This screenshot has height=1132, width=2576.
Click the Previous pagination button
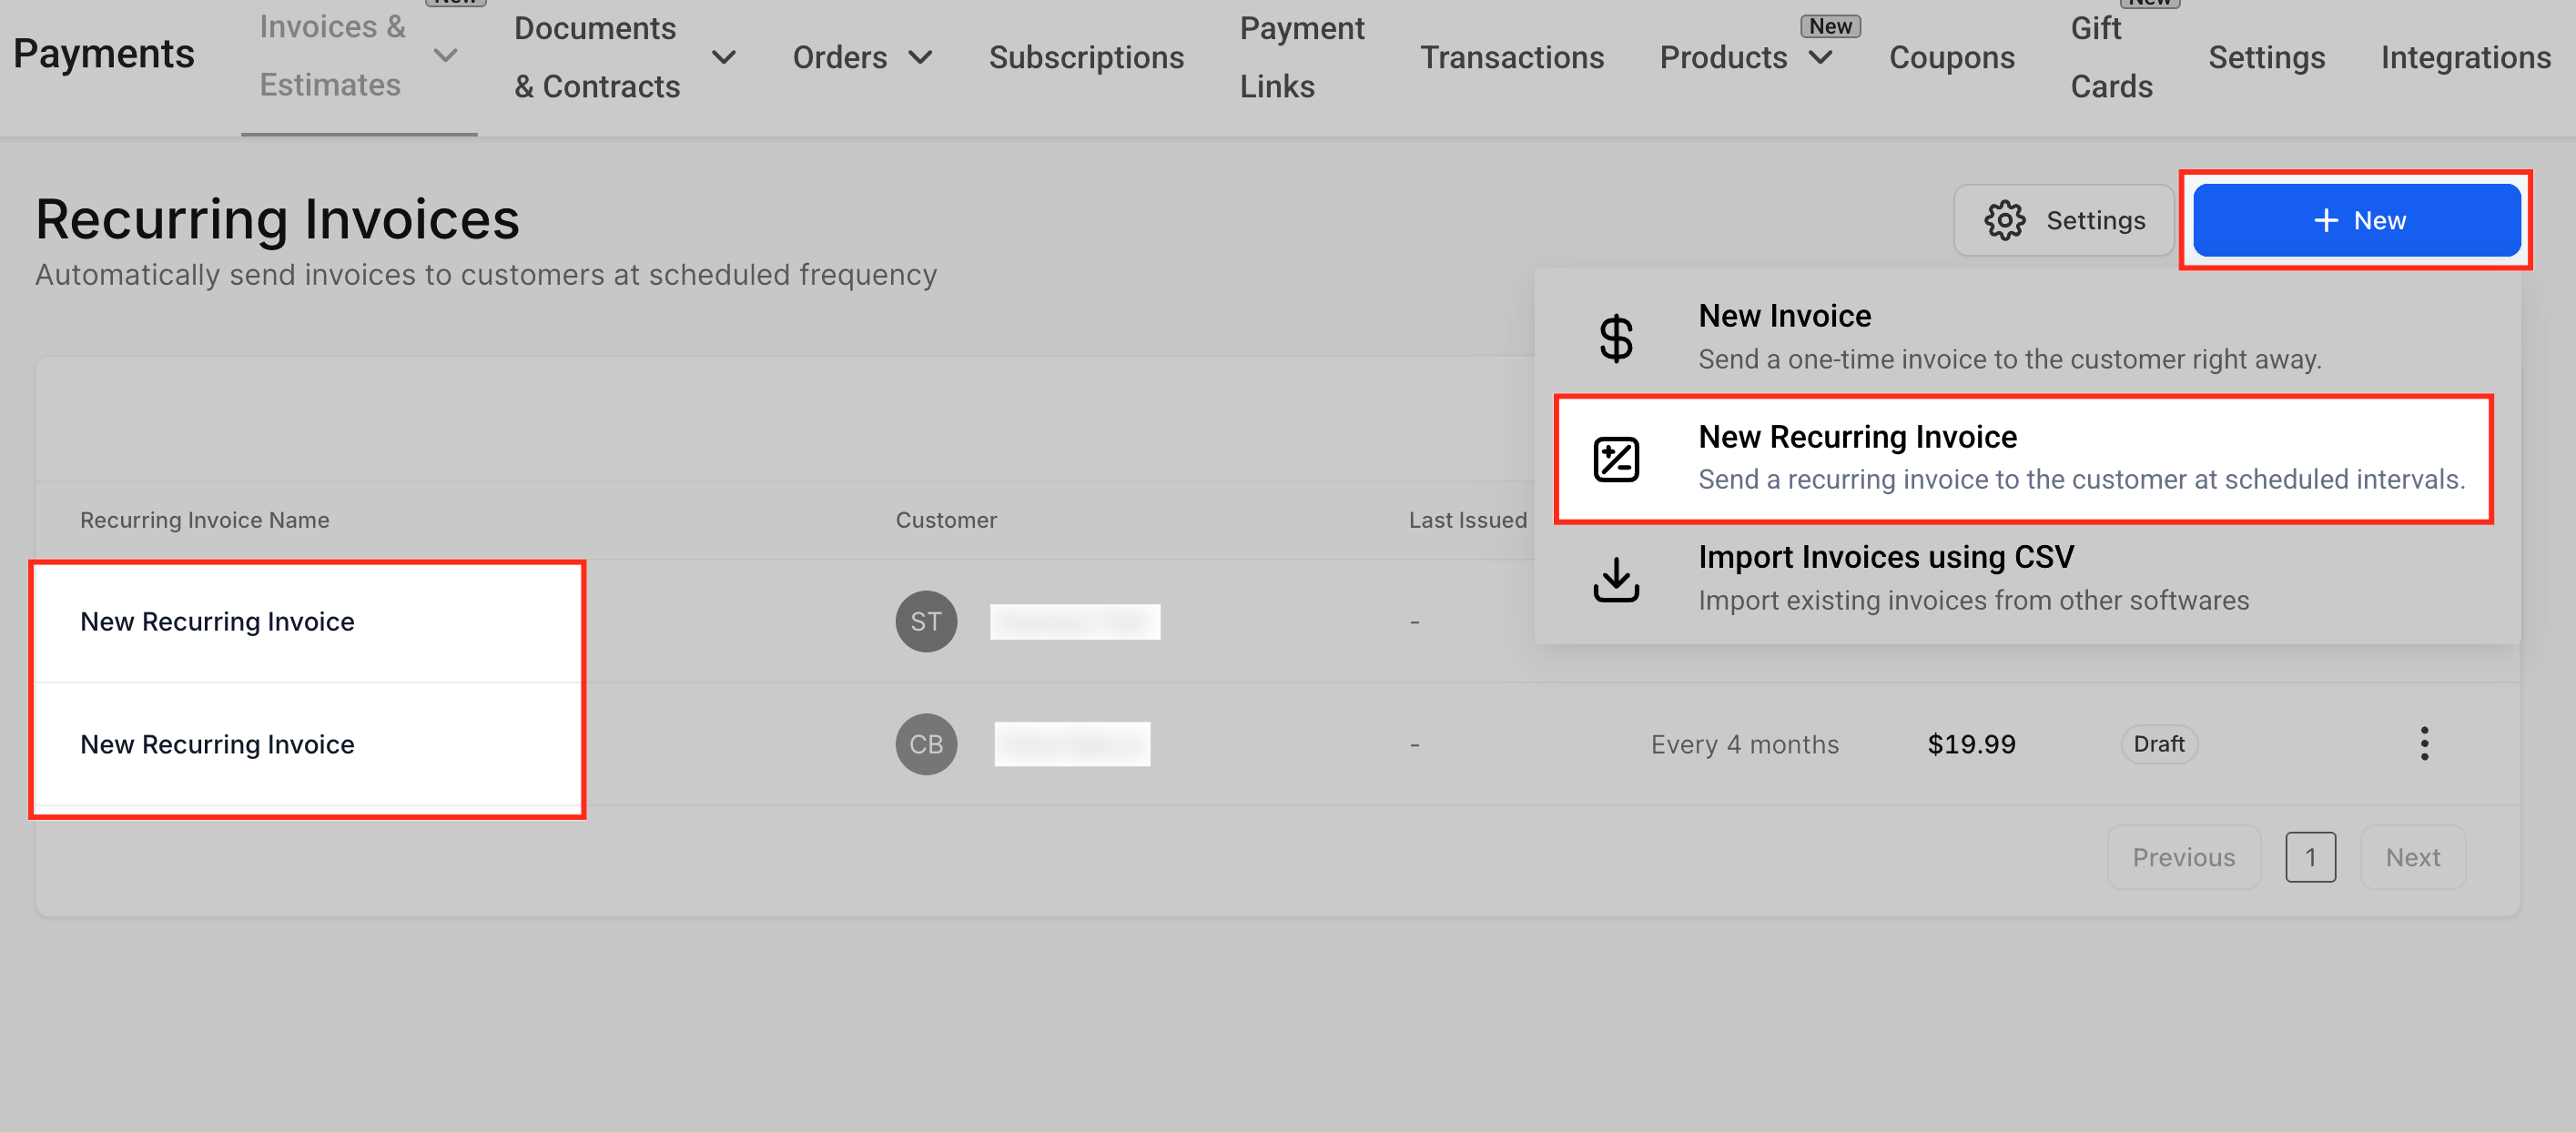tap(2182, 857)
